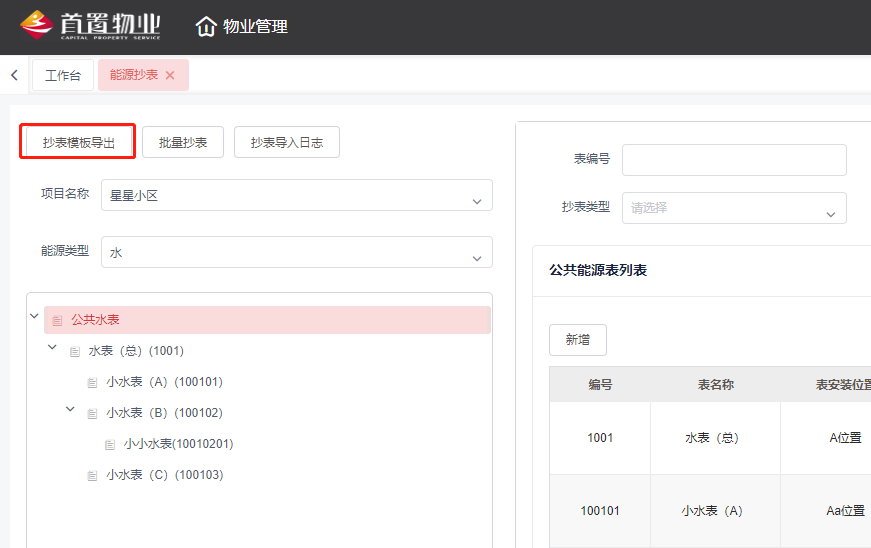Click the icon beside 小水表（C）(100103)

[x=93, y=476]
